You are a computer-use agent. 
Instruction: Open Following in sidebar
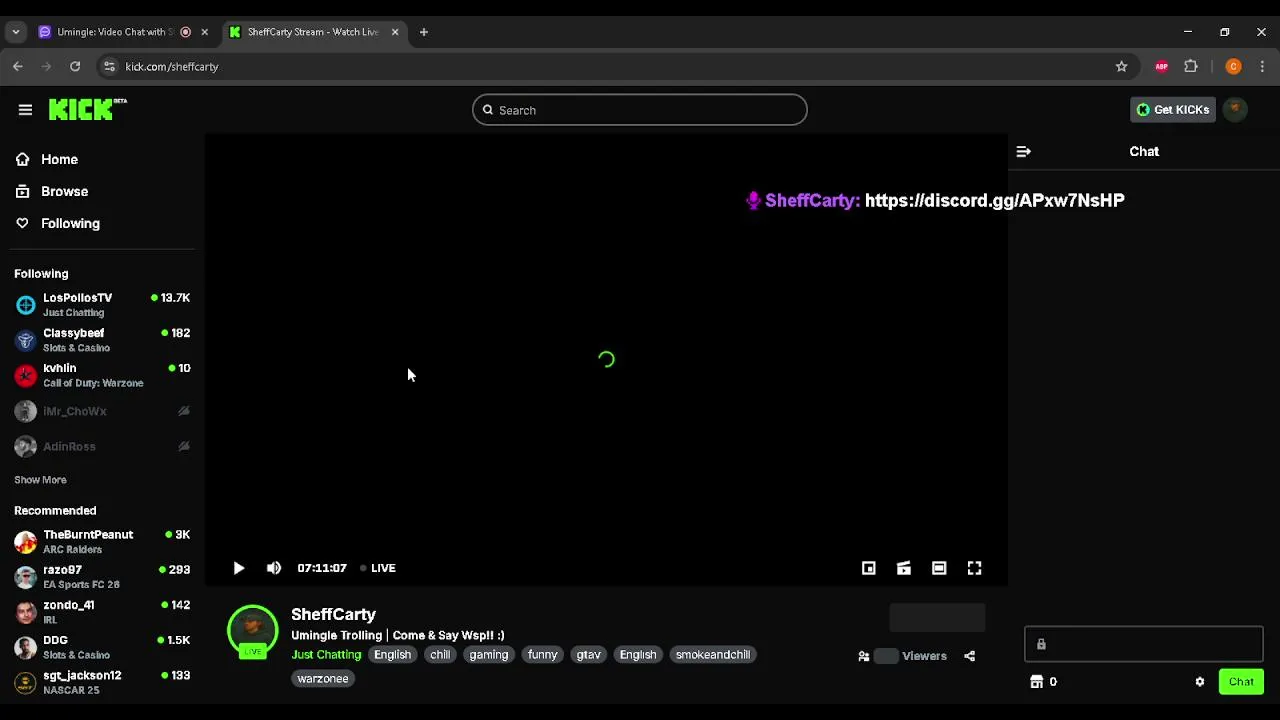point(70,223)
